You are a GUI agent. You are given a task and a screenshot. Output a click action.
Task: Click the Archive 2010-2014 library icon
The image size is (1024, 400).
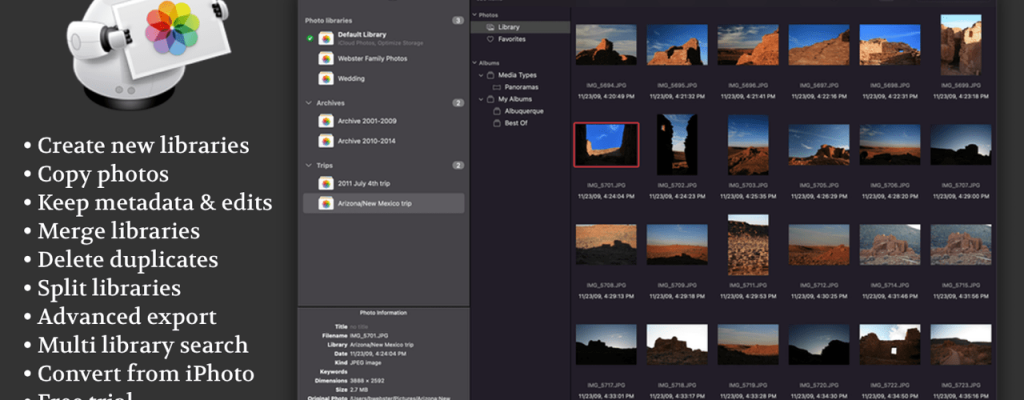326,141
